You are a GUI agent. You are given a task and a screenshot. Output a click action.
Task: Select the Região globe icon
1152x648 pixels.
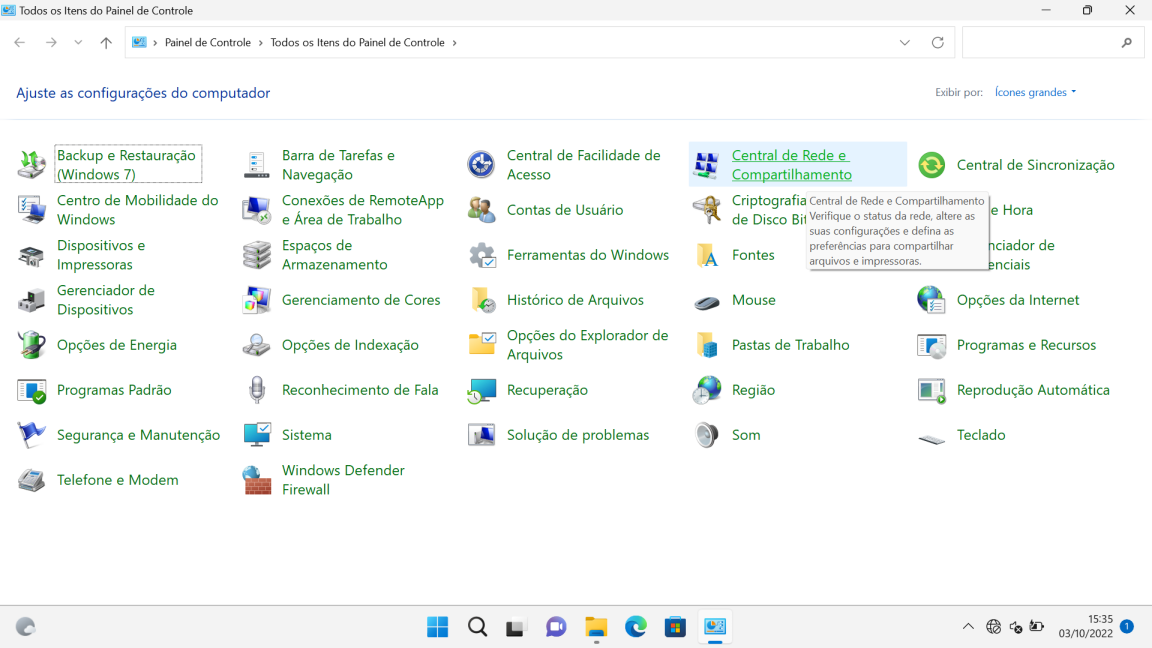pyautogui.click(x=707, y=390)
